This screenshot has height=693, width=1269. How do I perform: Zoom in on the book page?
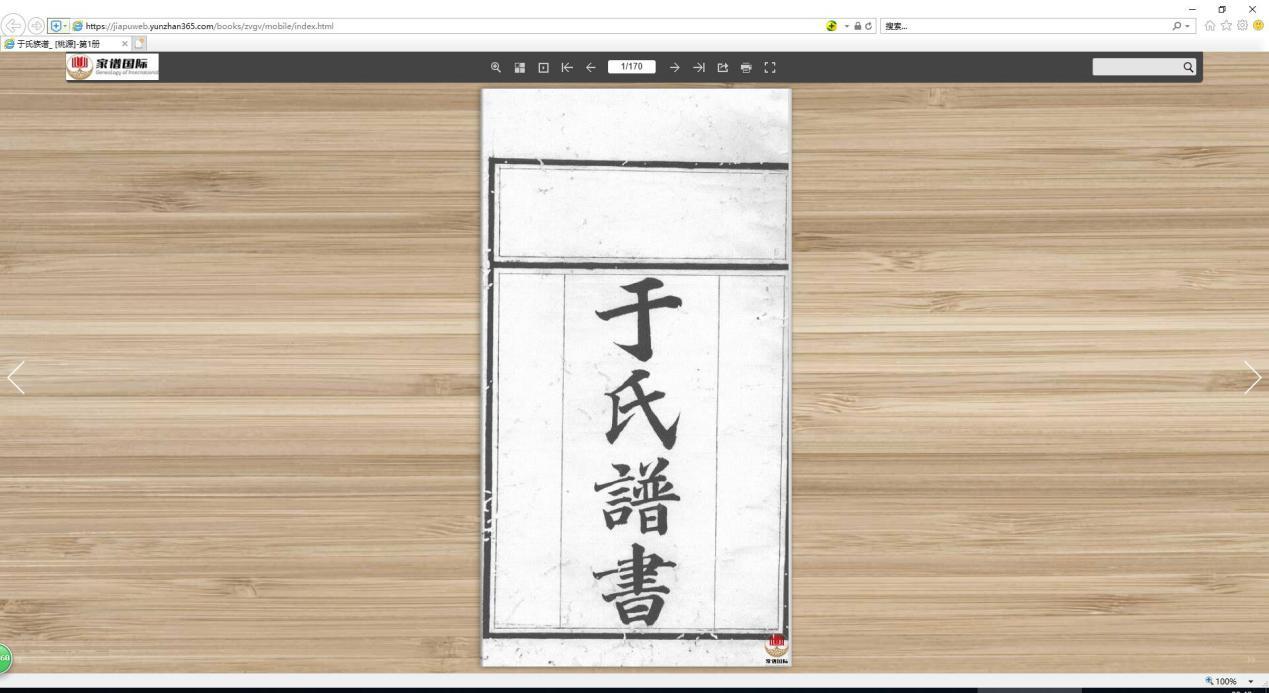tap(495, 67)
